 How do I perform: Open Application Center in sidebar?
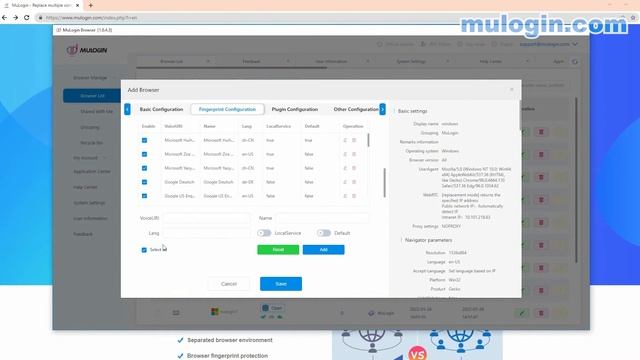(92, 171)
